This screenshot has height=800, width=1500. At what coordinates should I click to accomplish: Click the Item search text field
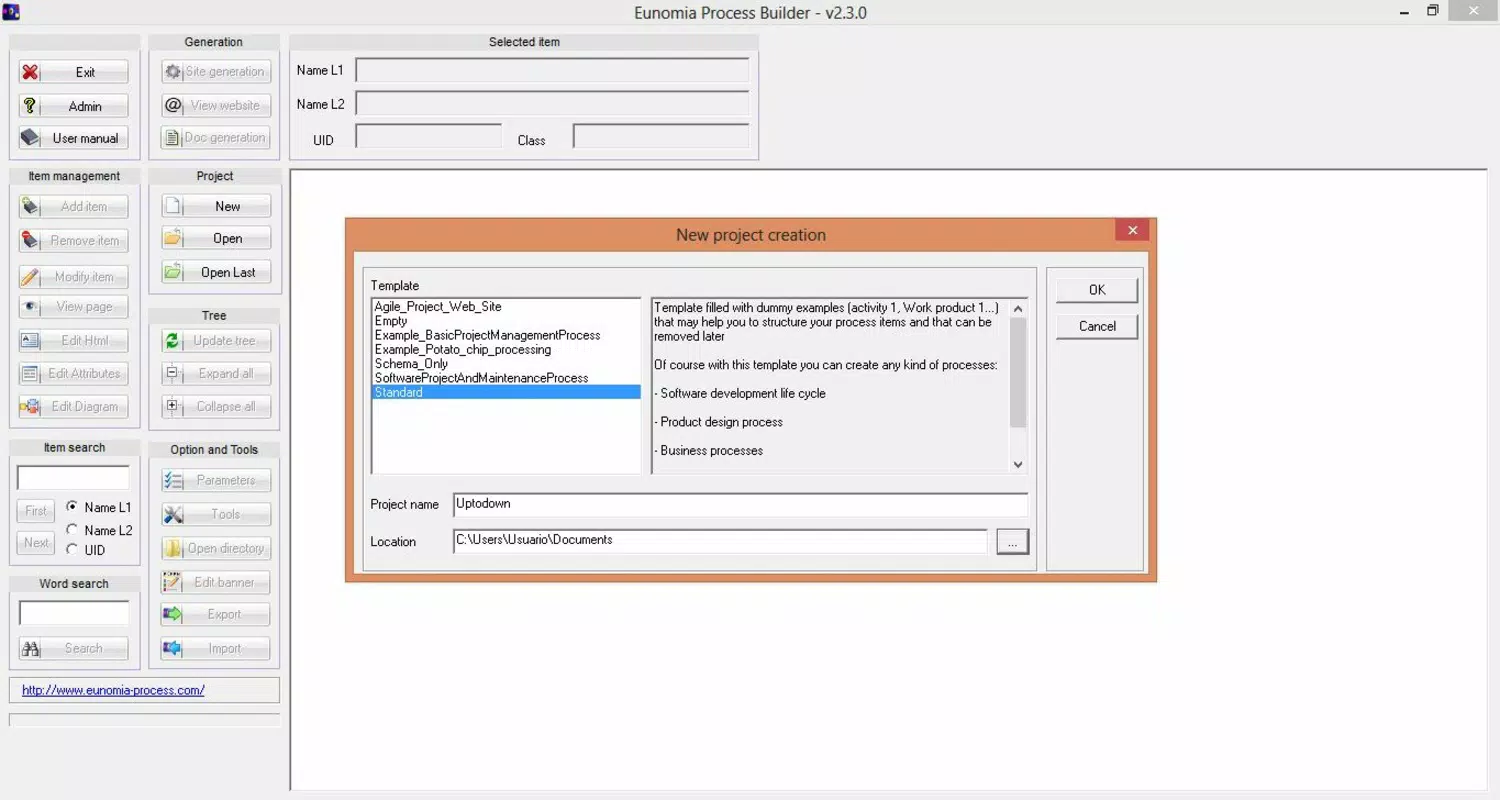tap(73, 478)
